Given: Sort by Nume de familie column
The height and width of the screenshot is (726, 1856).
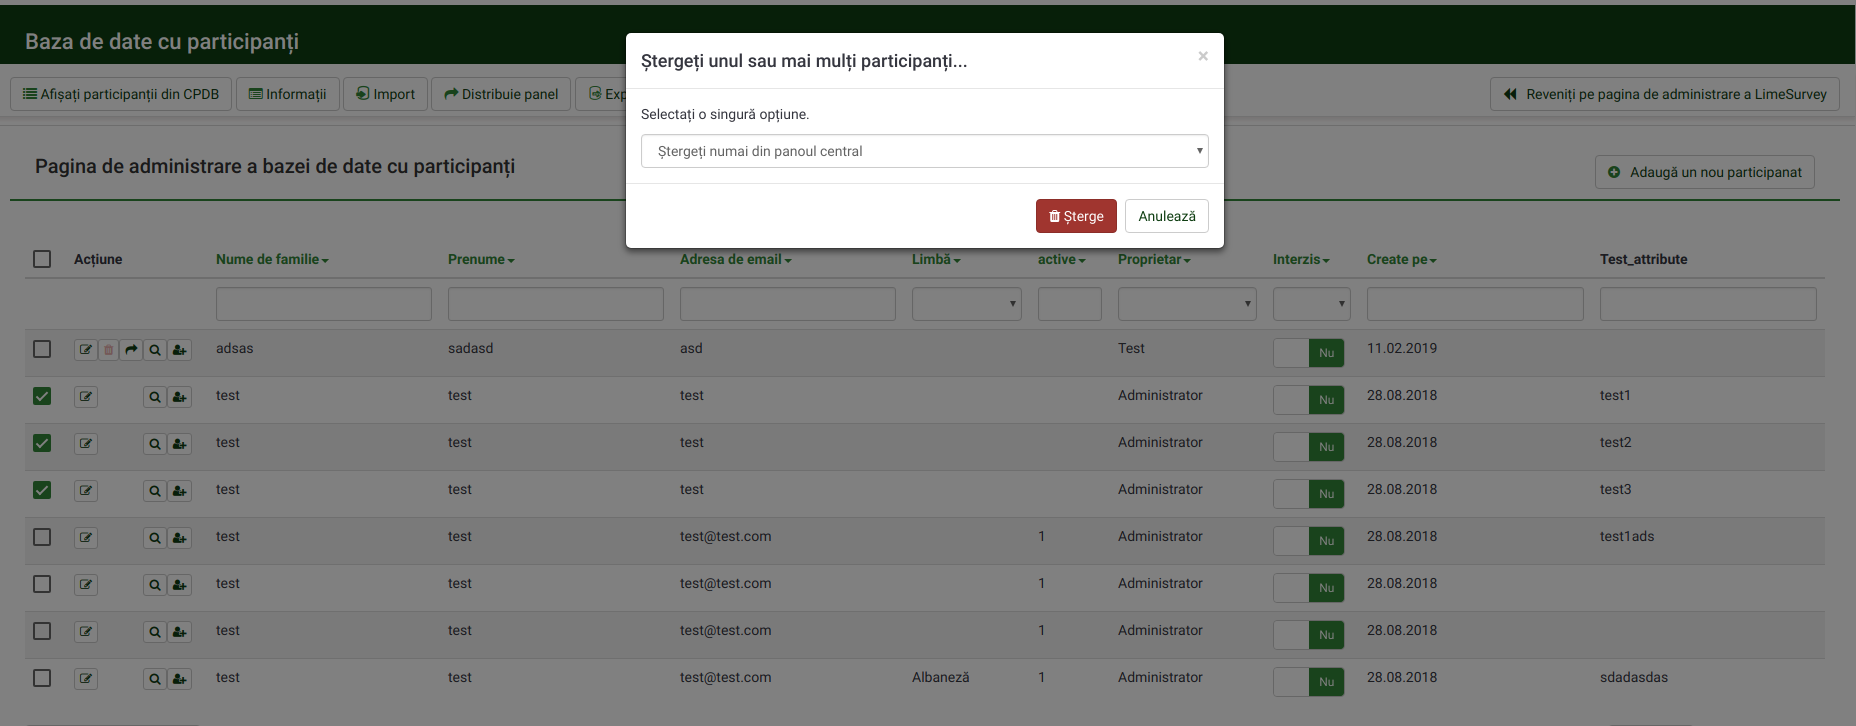Looking at the screenshot, I should pos(272,259).
